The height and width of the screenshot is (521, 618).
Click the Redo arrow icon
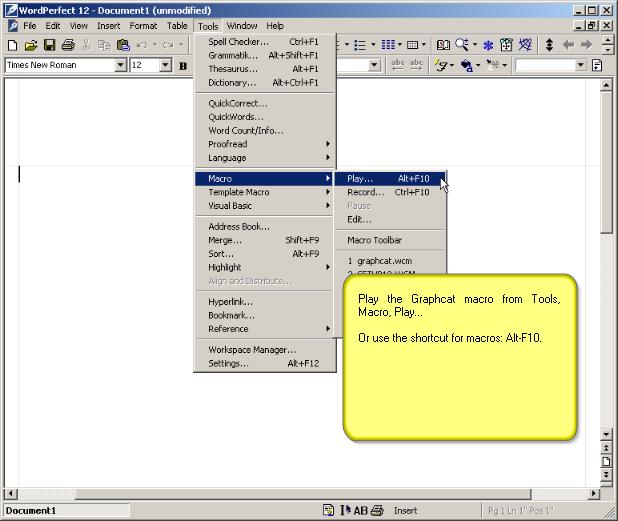(x=168, y=45)
